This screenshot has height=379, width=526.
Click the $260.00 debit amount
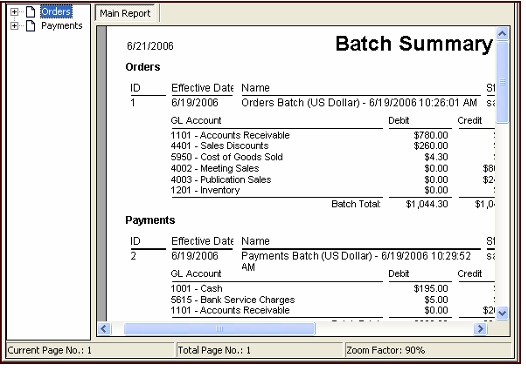431,146
